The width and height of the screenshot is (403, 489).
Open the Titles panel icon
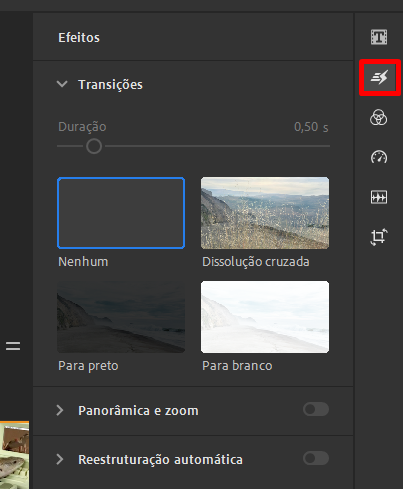379,37
